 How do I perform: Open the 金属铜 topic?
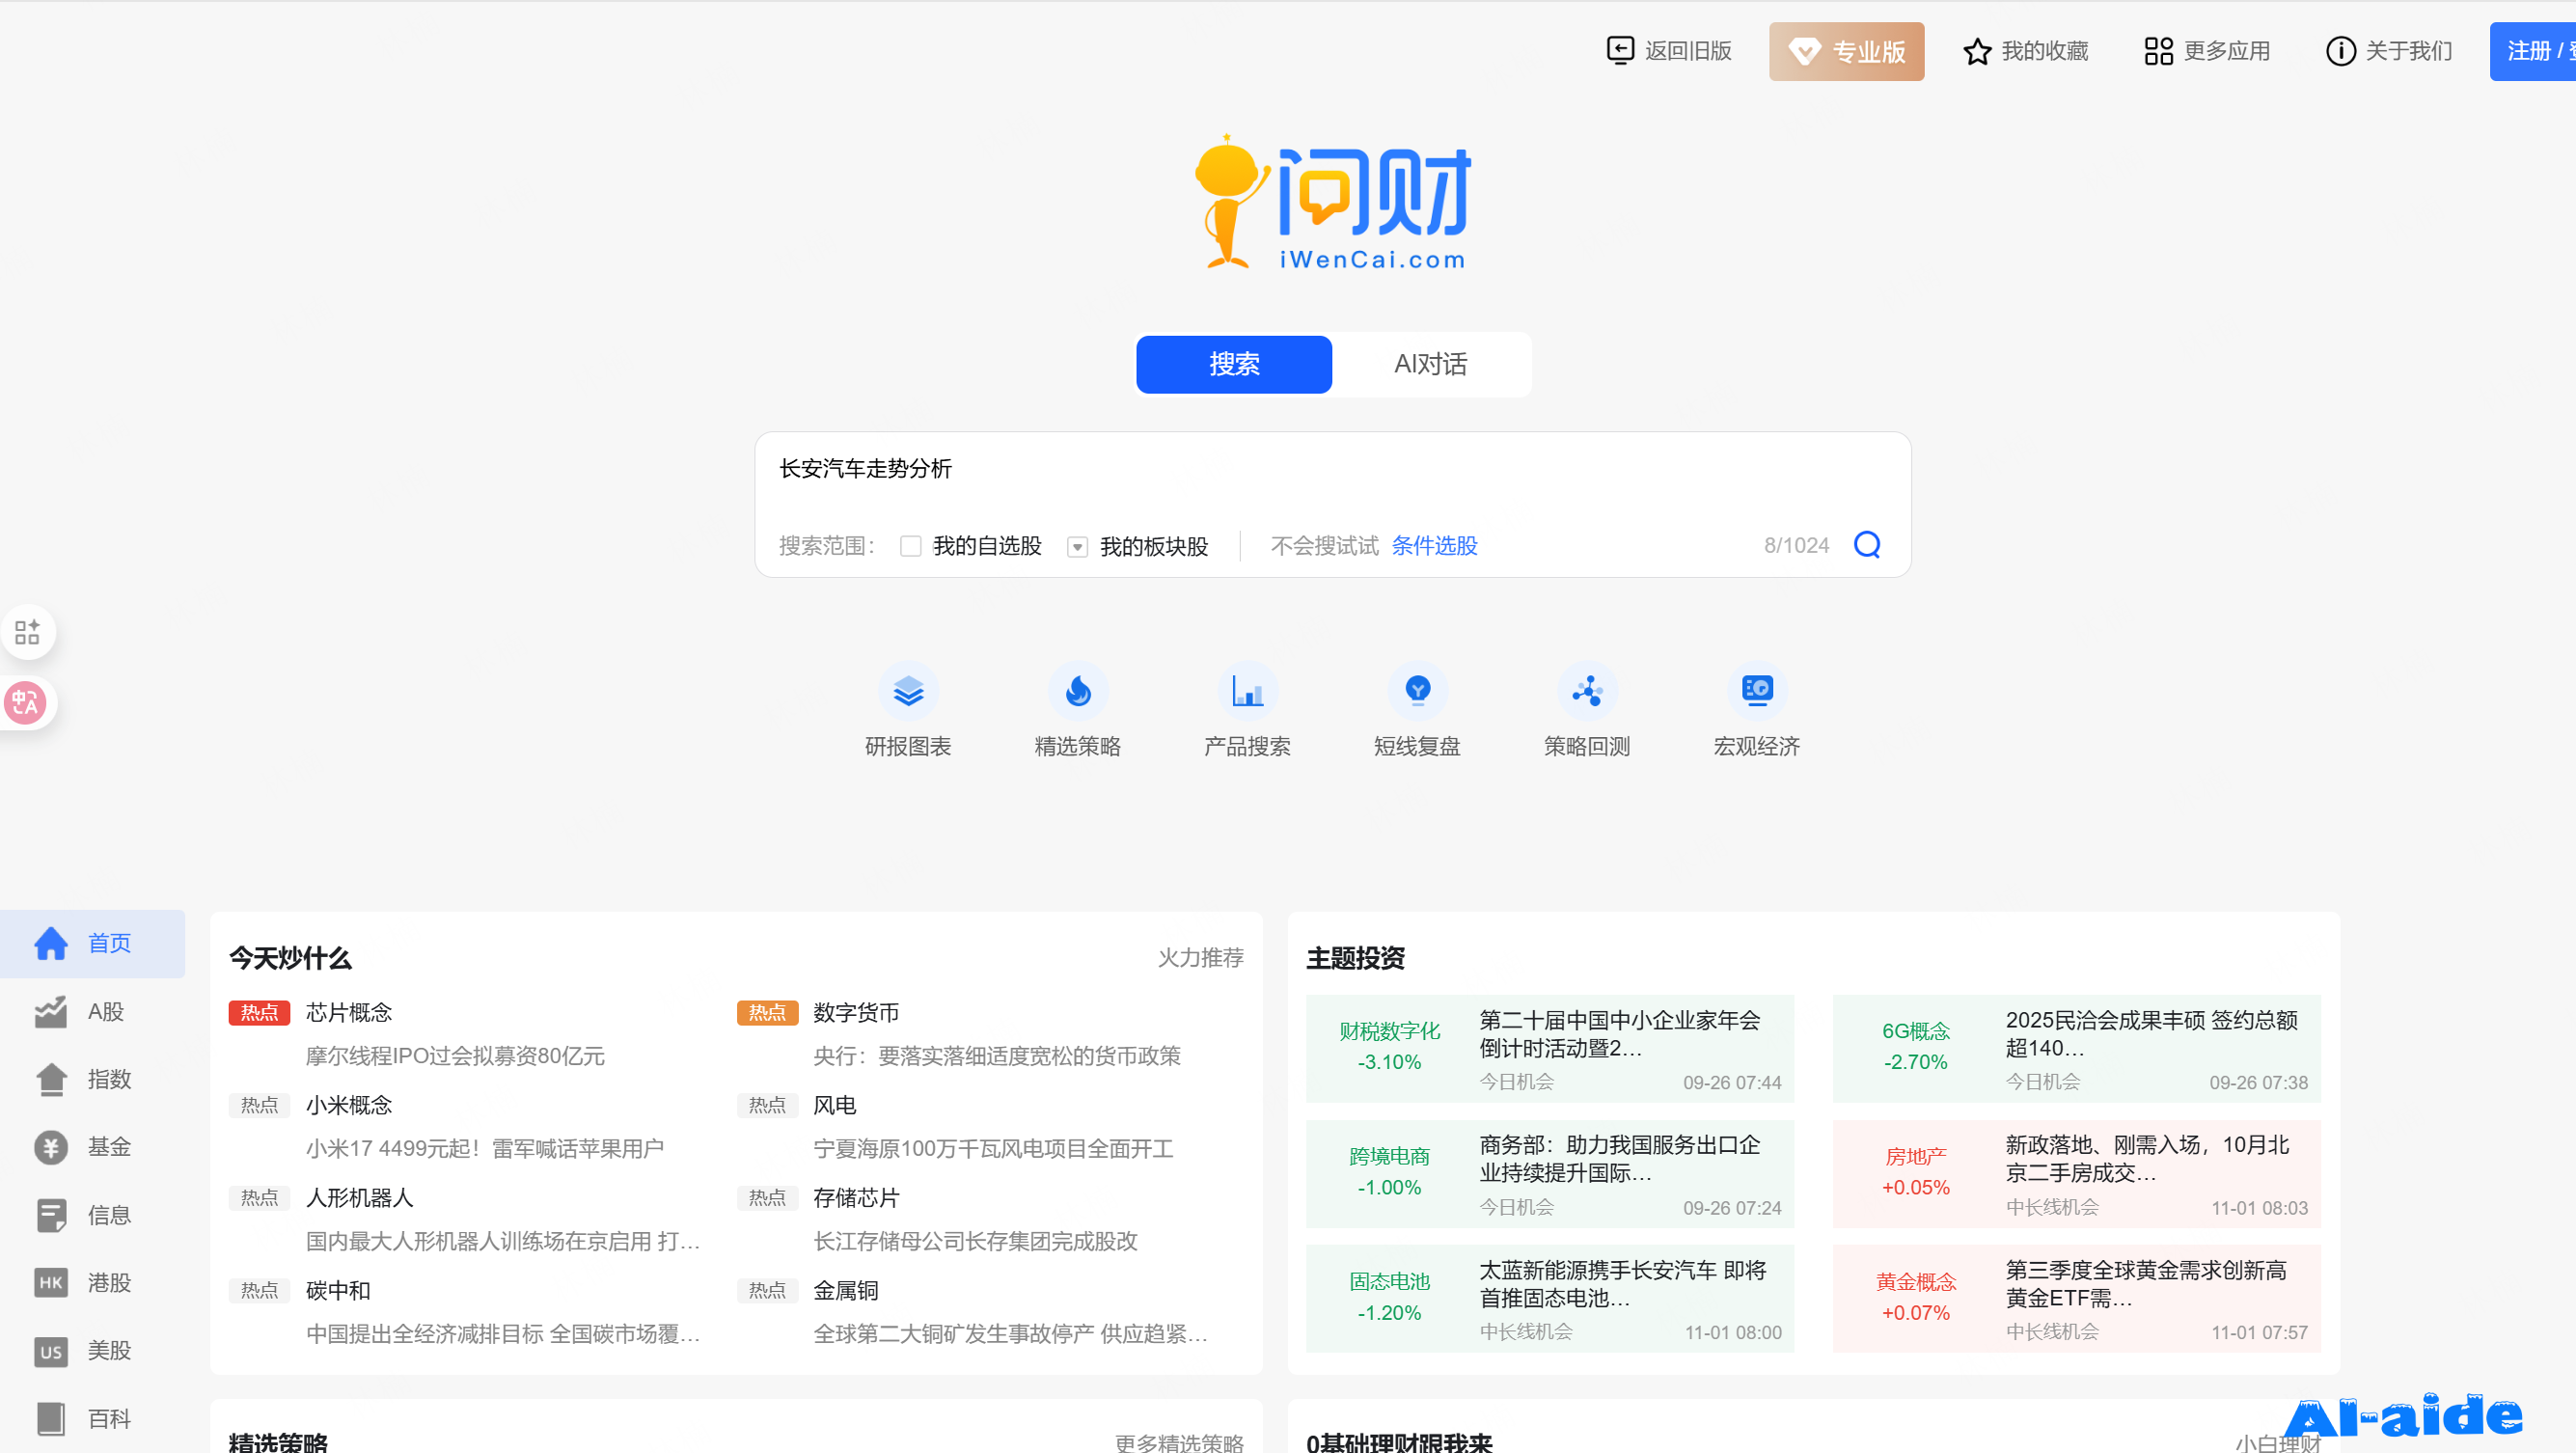pos(846,1291)
